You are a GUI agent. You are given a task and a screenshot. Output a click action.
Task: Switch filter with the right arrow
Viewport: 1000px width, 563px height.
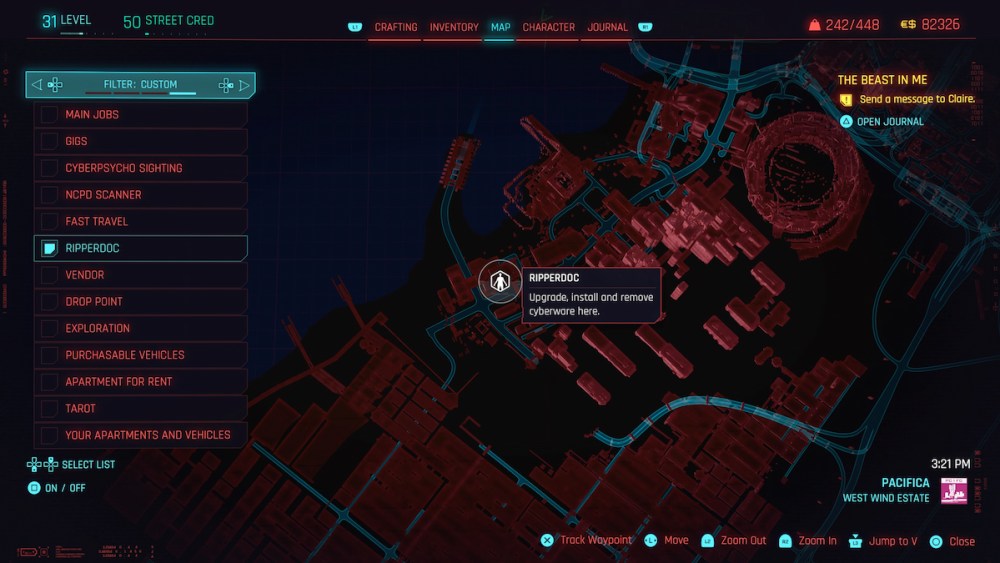coord(244,85)
